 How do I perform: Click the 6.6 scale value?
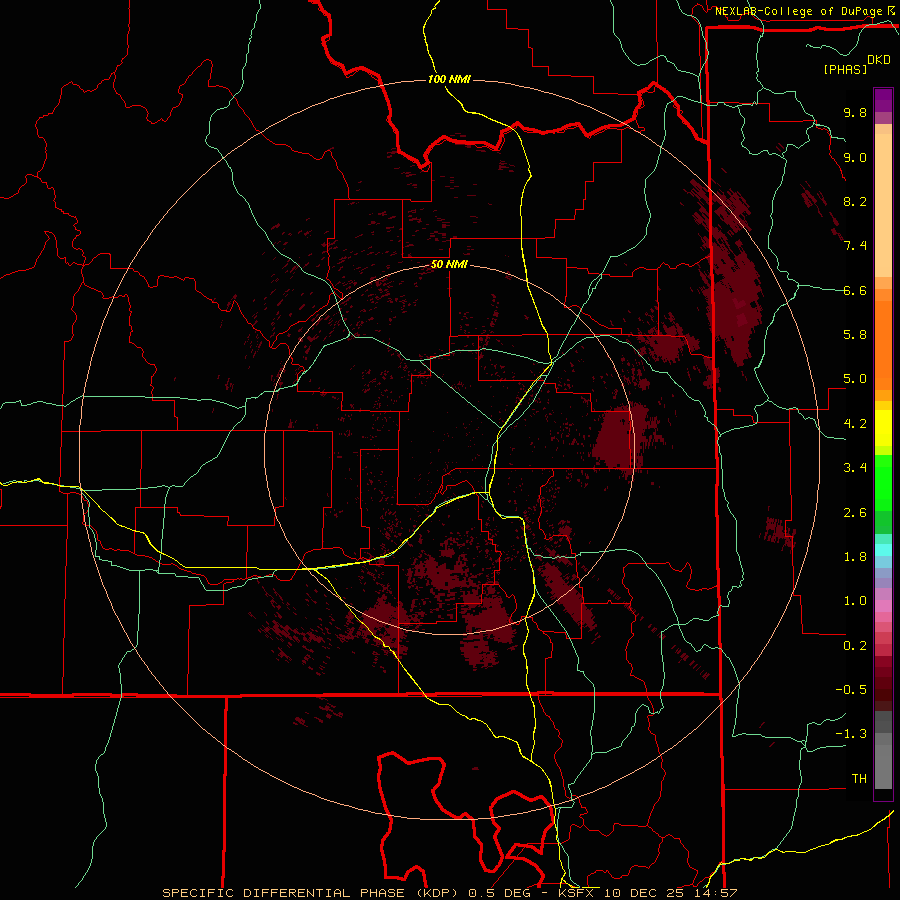tap(855, 290)
